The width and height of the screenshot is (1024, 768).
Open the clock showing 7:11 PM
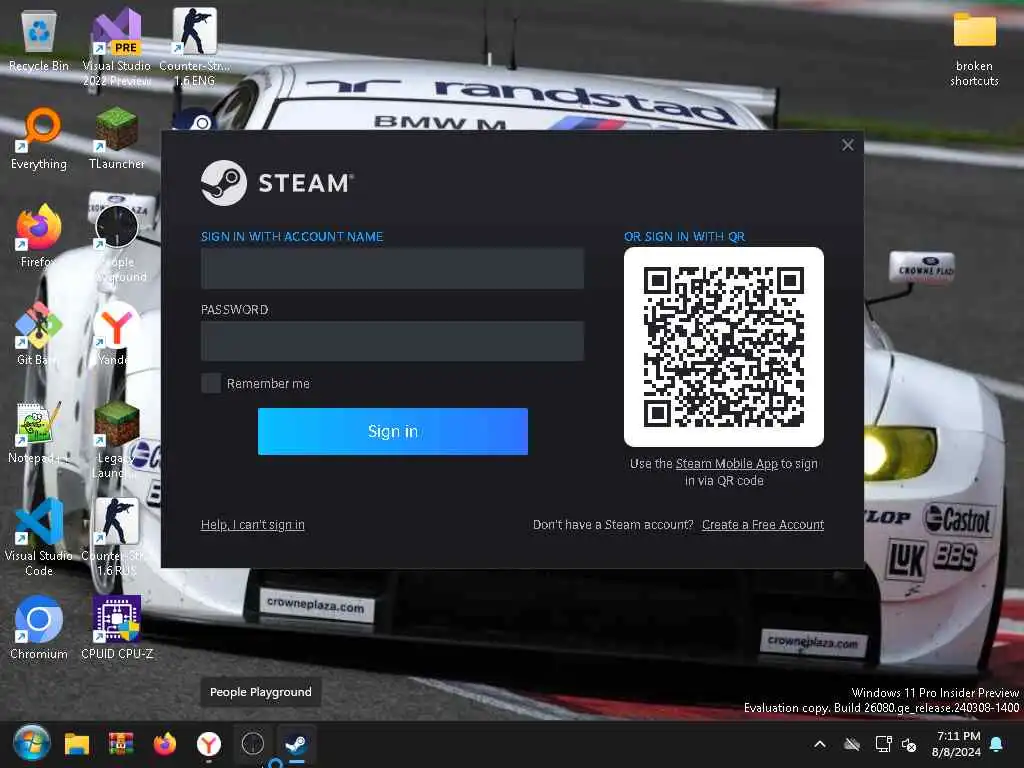[956, 744]
